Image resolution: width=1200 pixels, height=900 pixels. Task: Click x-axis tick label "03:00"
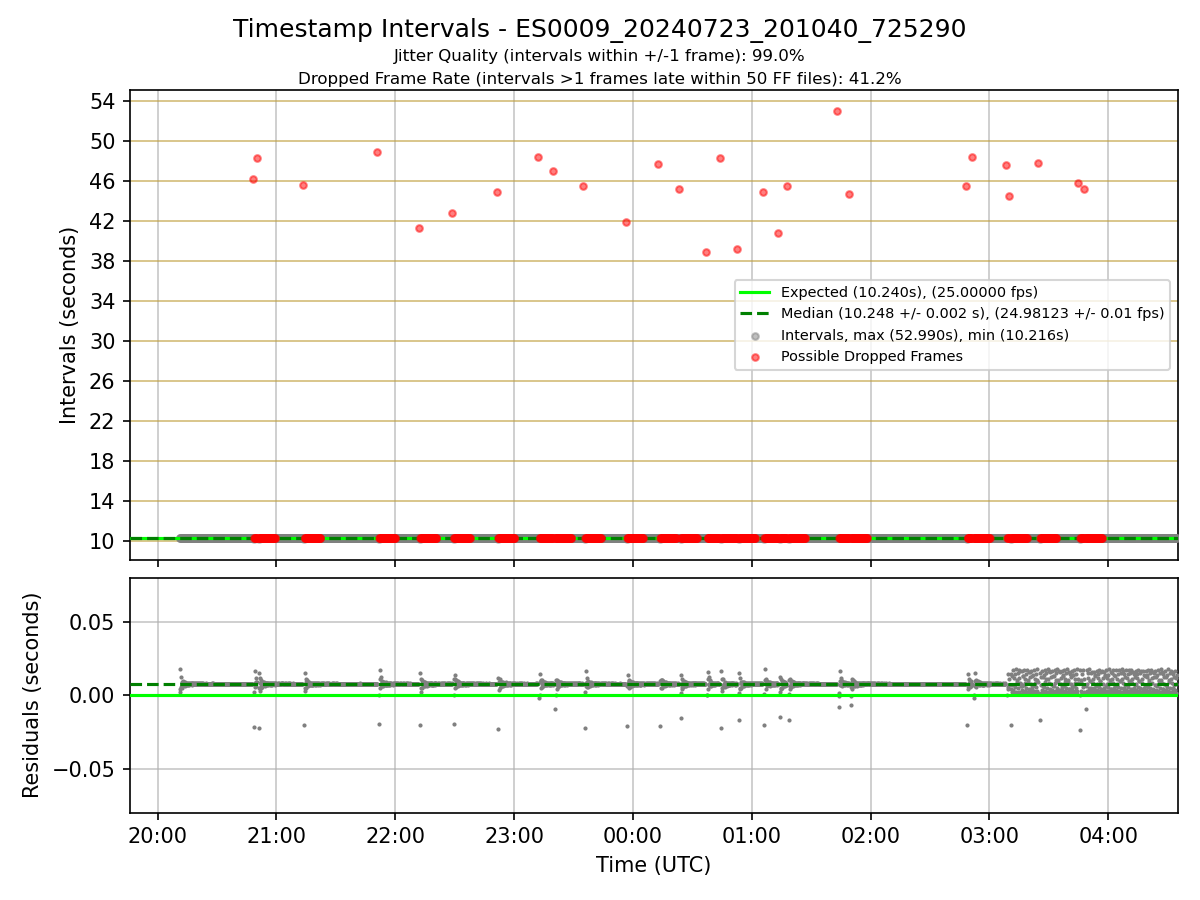pos(989,837)
